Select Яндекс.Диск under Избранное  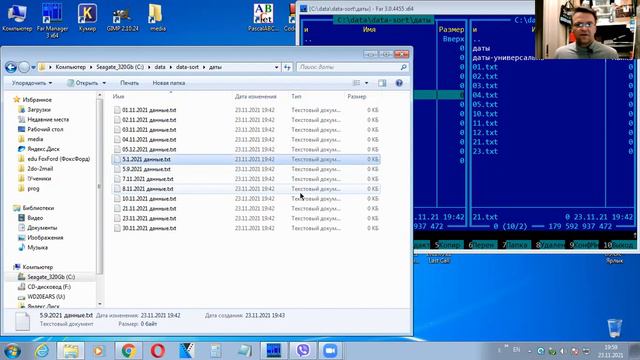click(x=43, y=149)
